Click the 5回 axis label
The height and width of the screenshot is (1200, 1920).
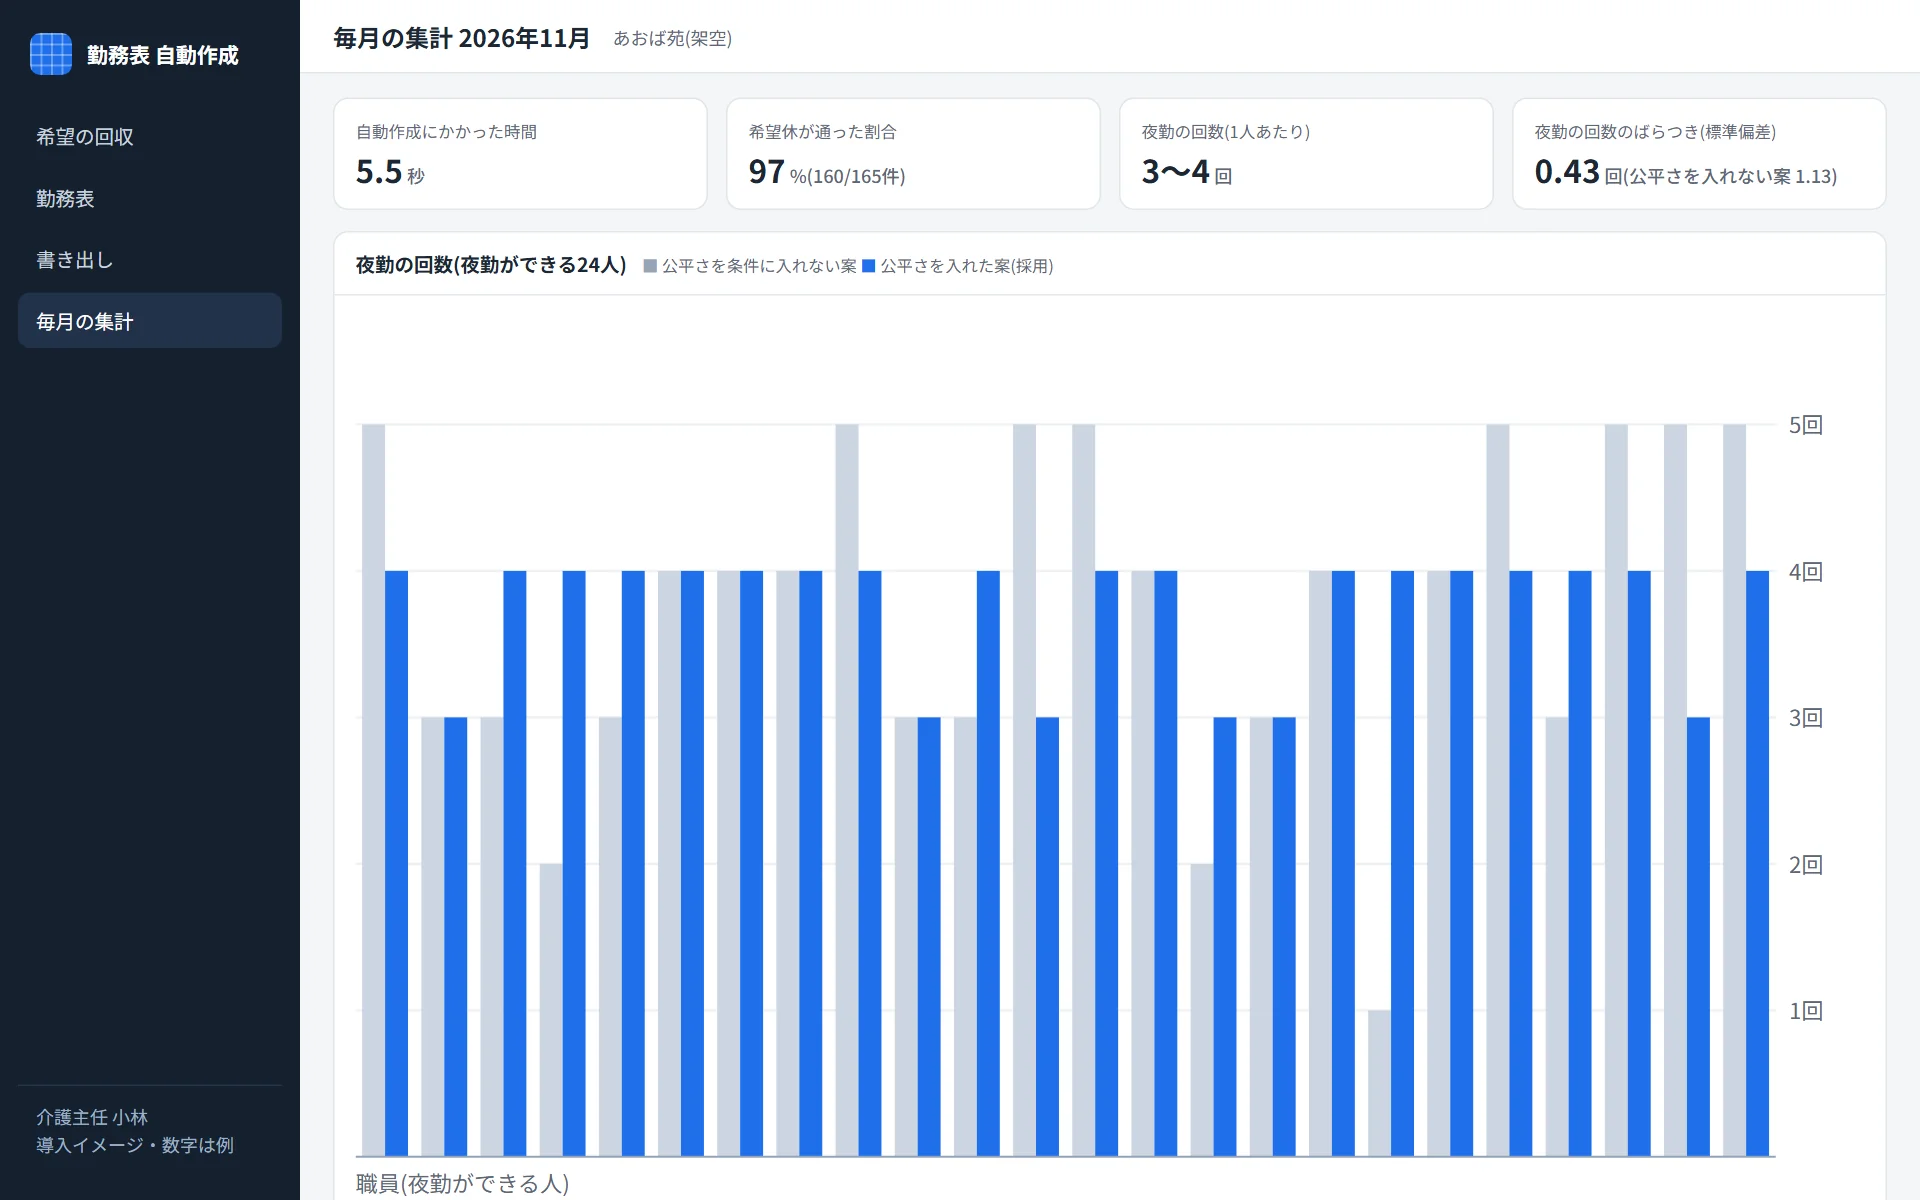click(1805, 425)
